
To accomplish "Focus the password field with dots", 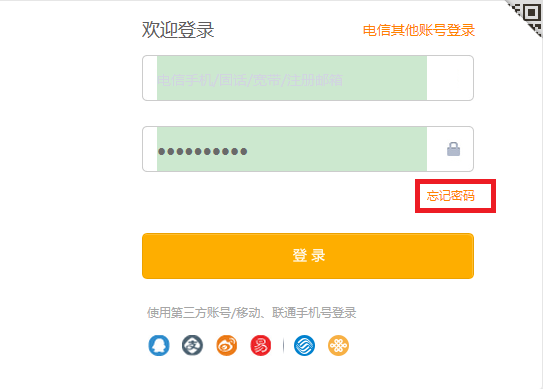I will point(308,149).
